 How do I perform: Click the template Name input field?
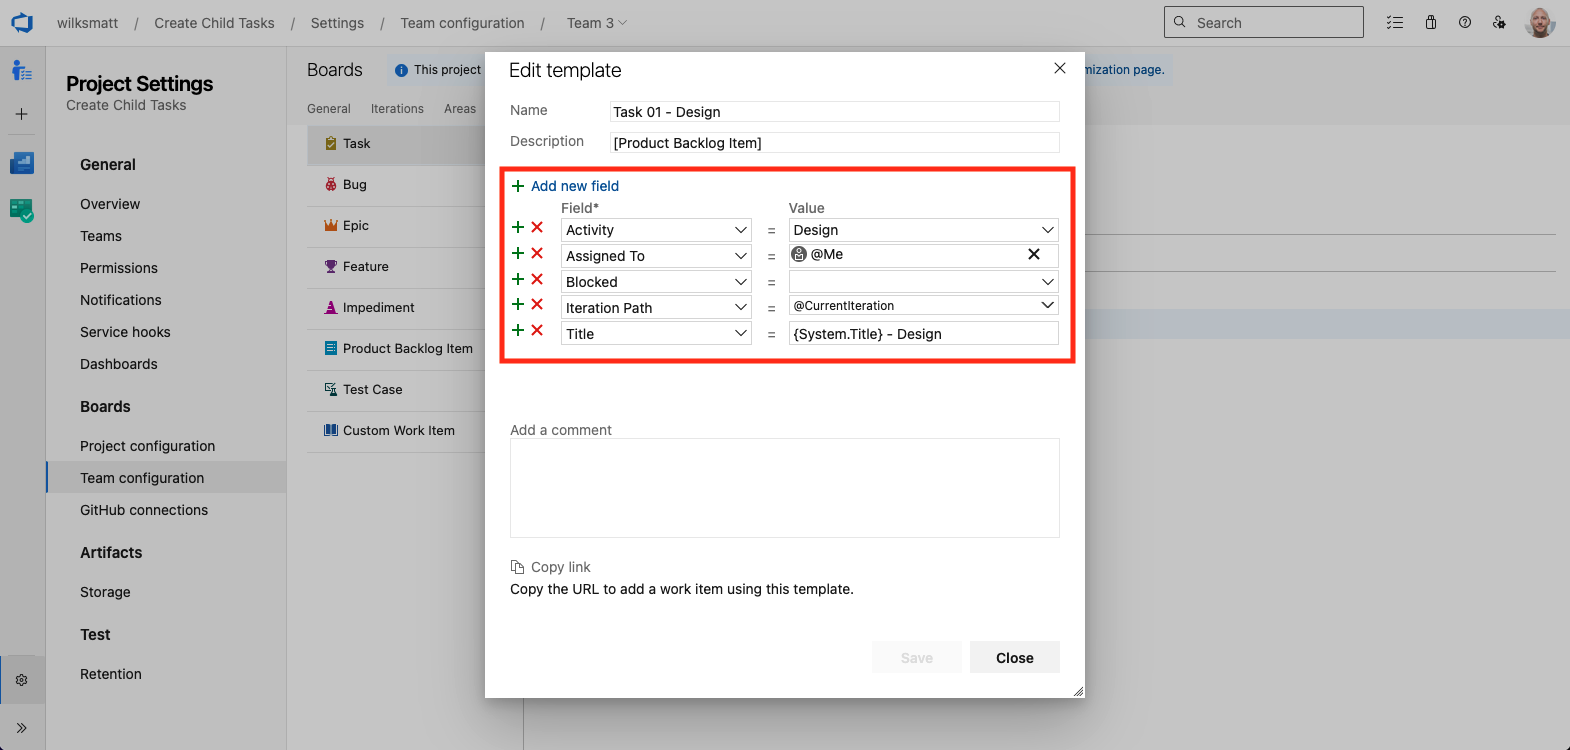[x=835, y=112]
